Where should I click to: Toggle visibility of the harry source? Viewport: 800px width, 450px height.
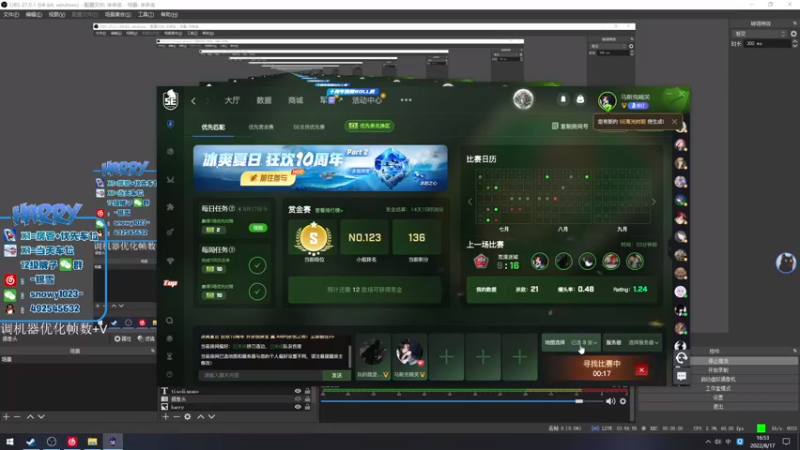pos(298,407)
